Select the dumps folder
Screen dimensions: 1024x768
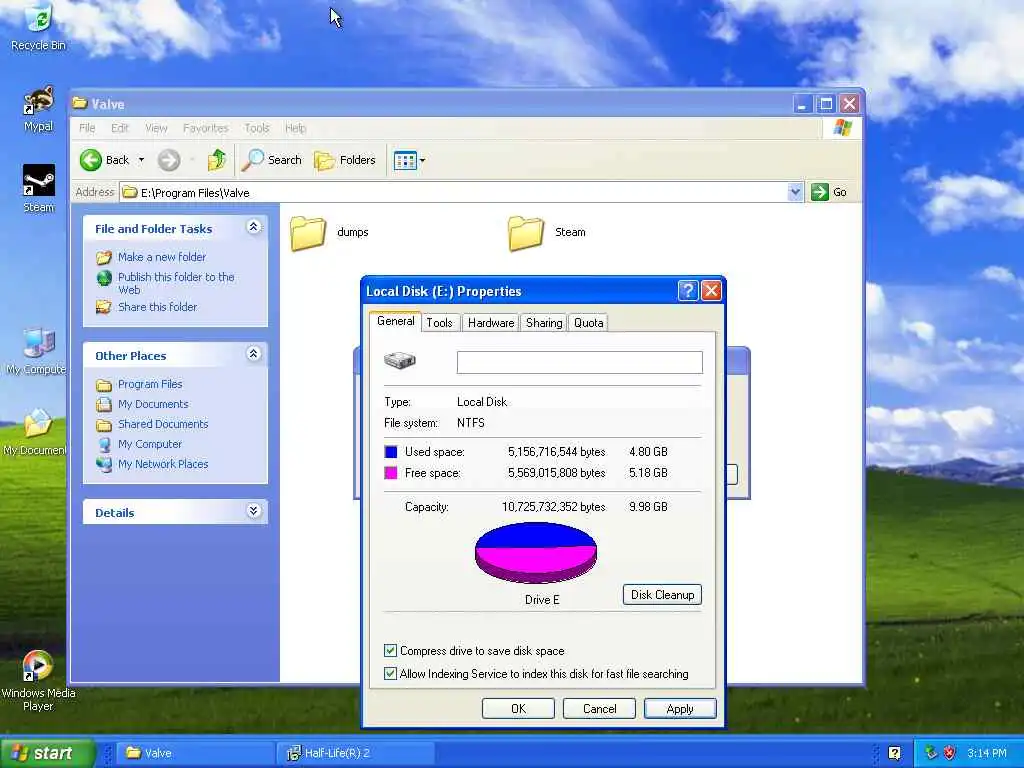(x=329, y=233)
